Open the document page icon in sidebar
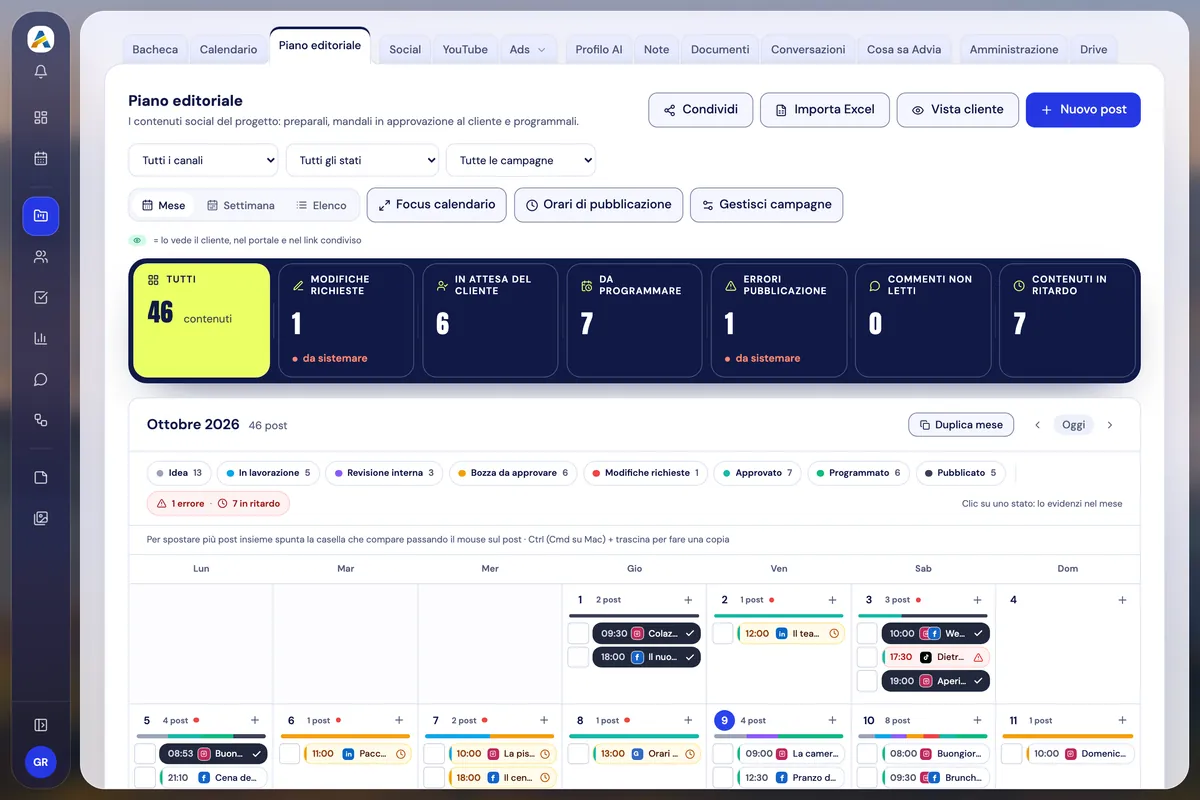Viewport: 1200px width, 800px height. pyautogui.click(x=41, y=477)
